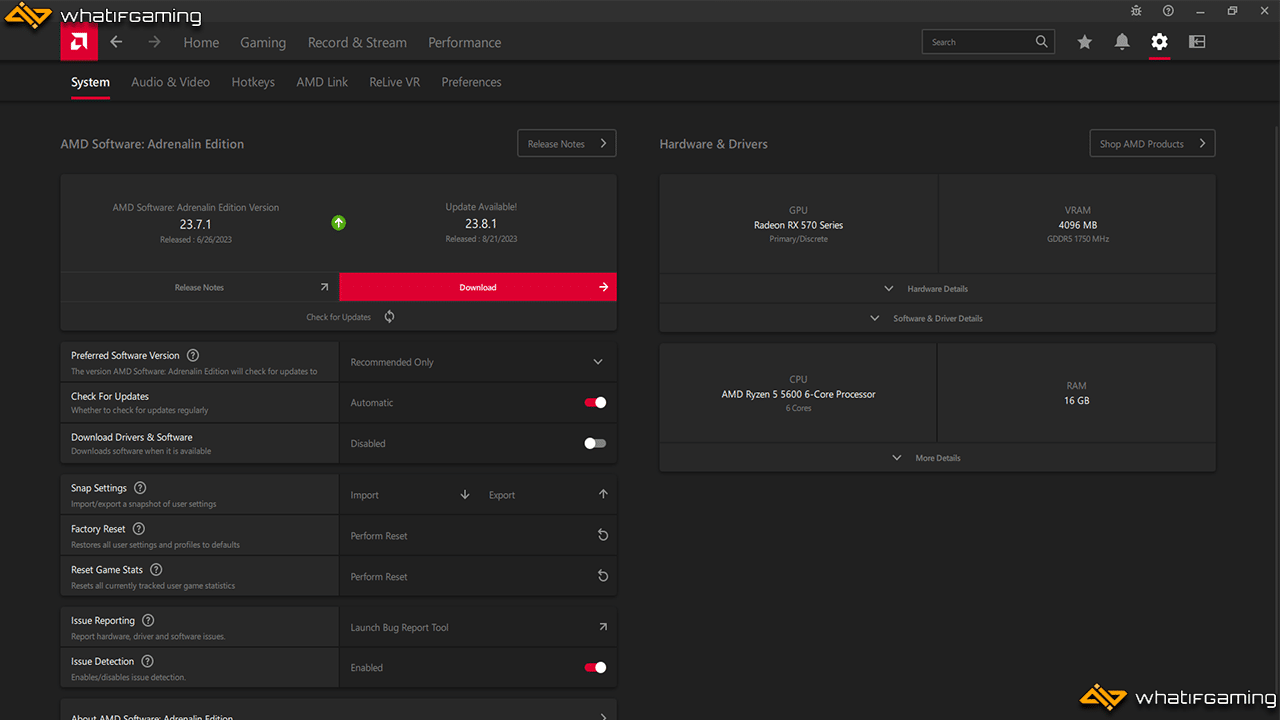Switch to the Audio & Video tab
The width and height of the screenshot is (1280, 720).
pyautogui.click(x=170, y=82)
